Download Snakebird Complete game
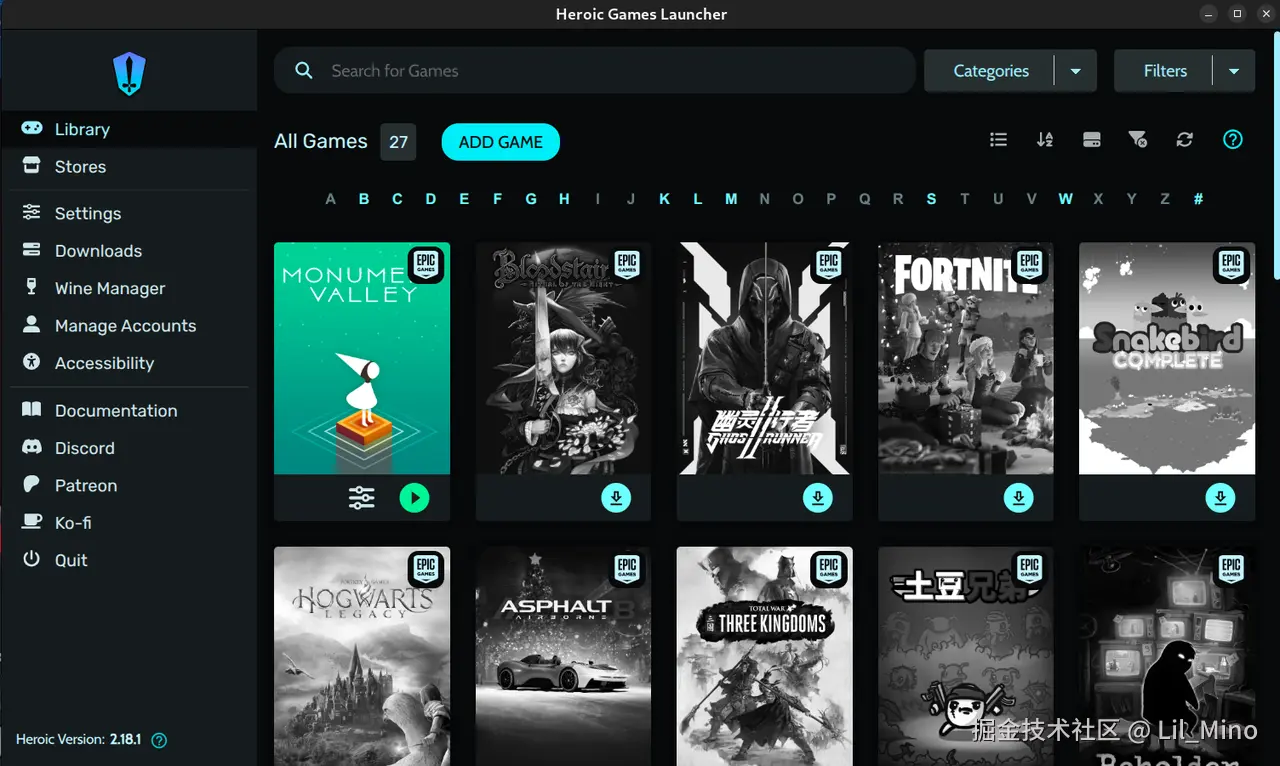Screen dimensions: 1280x766 [1220, 497]
